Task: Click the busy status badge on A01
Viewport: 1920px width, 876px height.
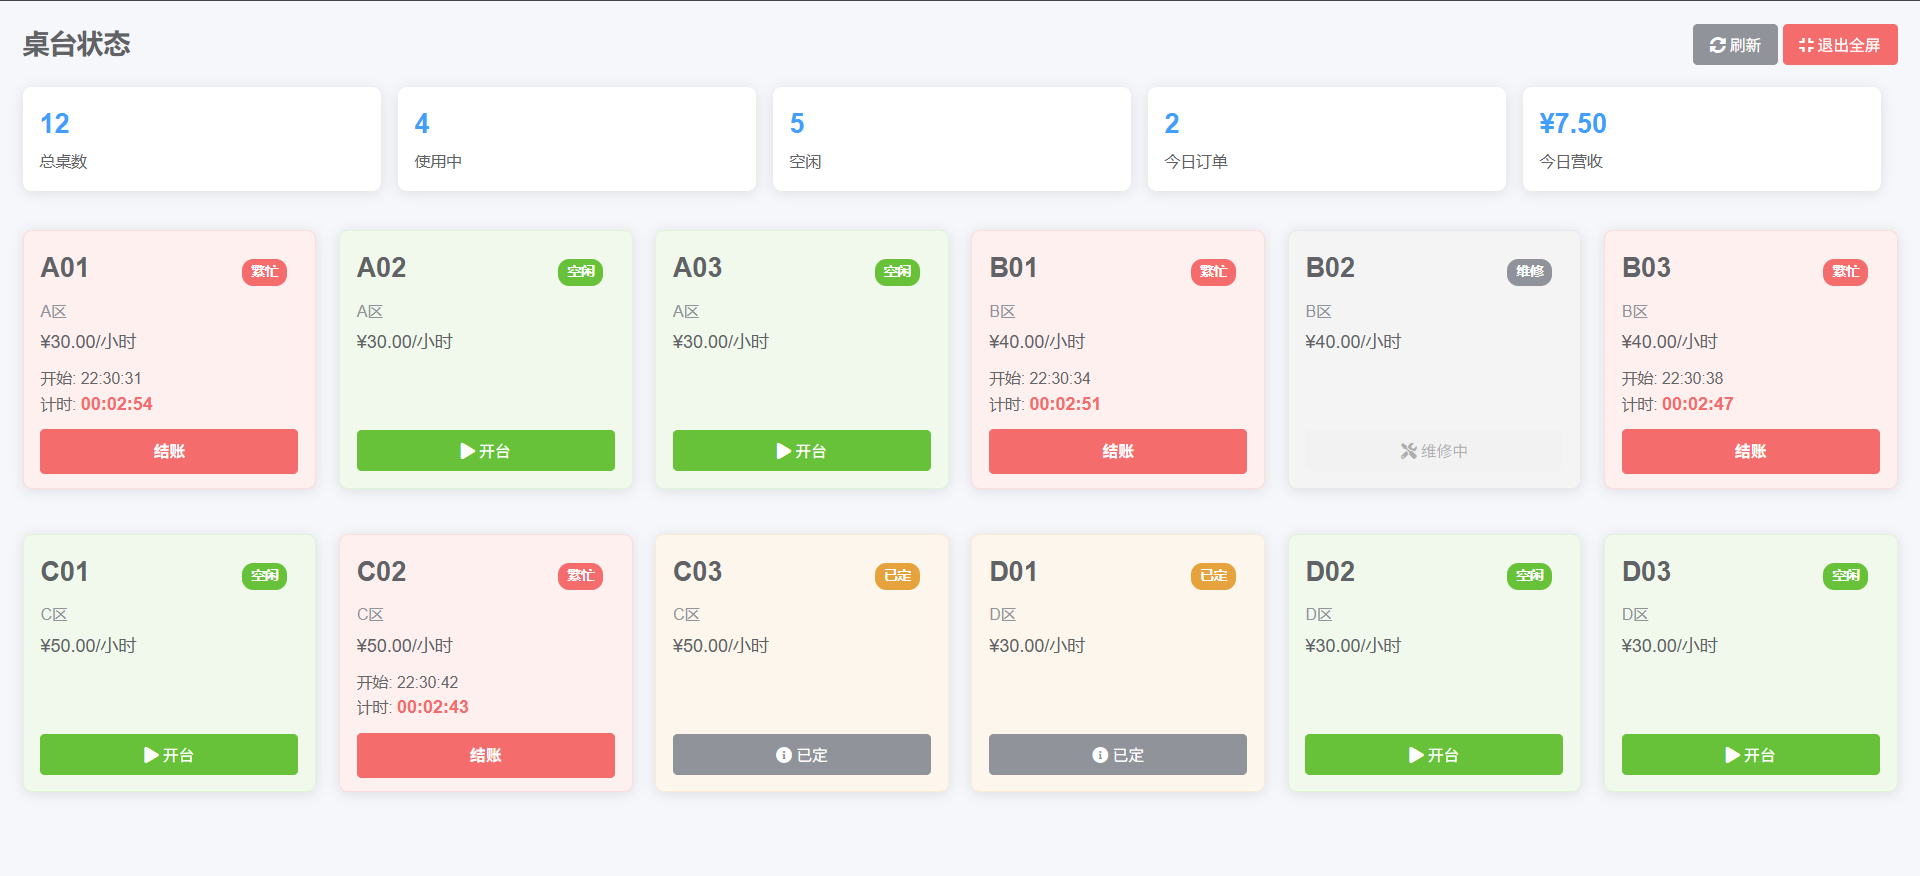Action: pos(264,272)
